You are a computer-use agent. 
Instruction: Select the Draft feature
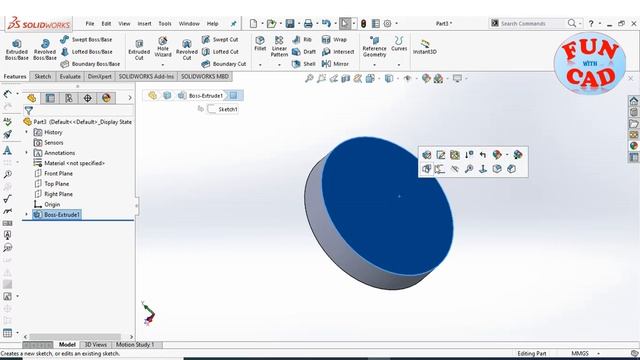304,52
